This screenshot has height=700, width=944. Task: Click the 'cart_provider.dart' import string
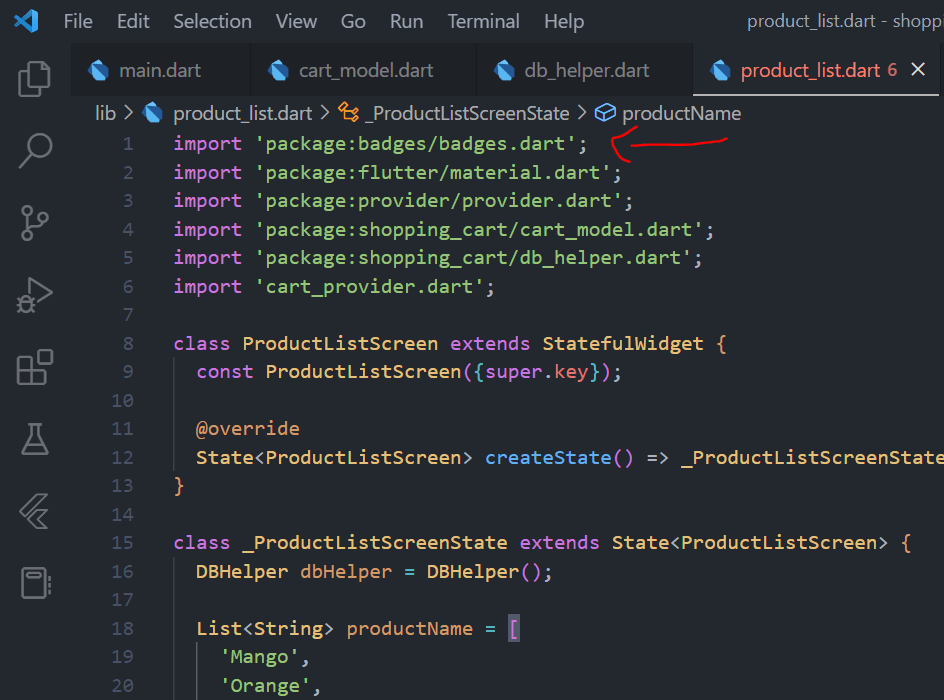click(369, 287)
